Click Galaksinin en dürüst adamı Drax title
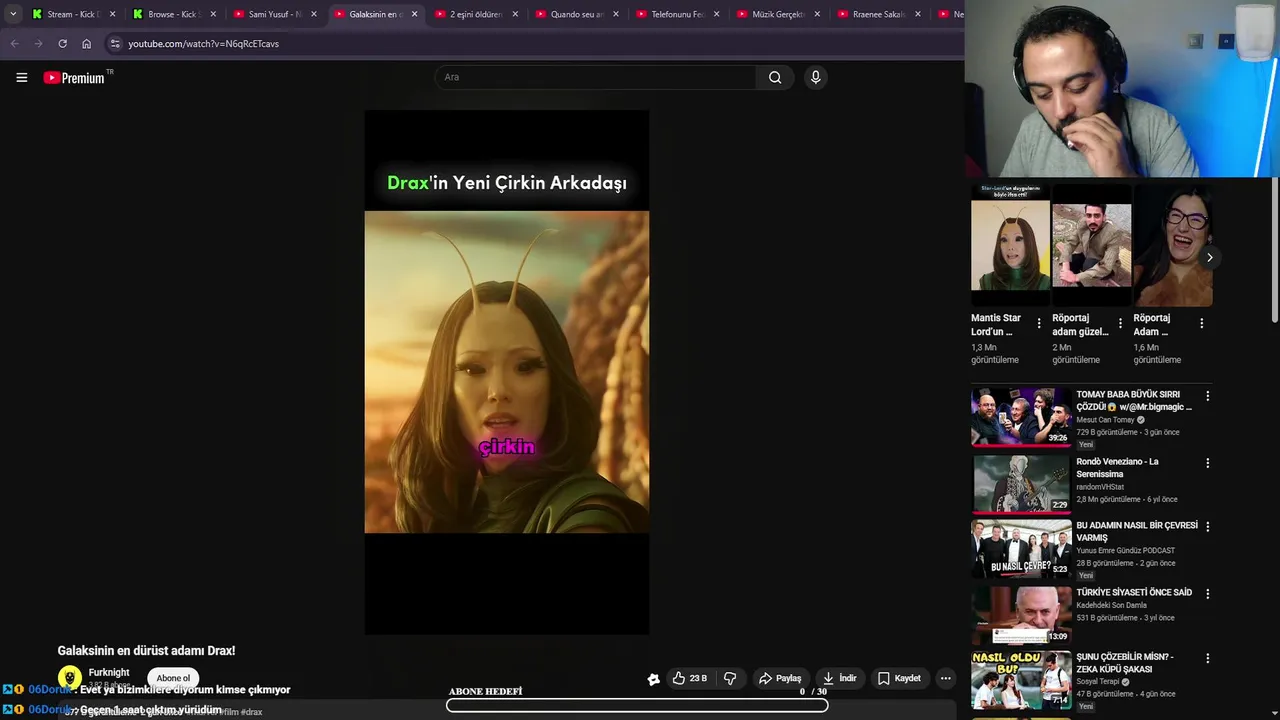Viewport: 1280px width, 720px height. pyautogui.click(x=146, y=651)
